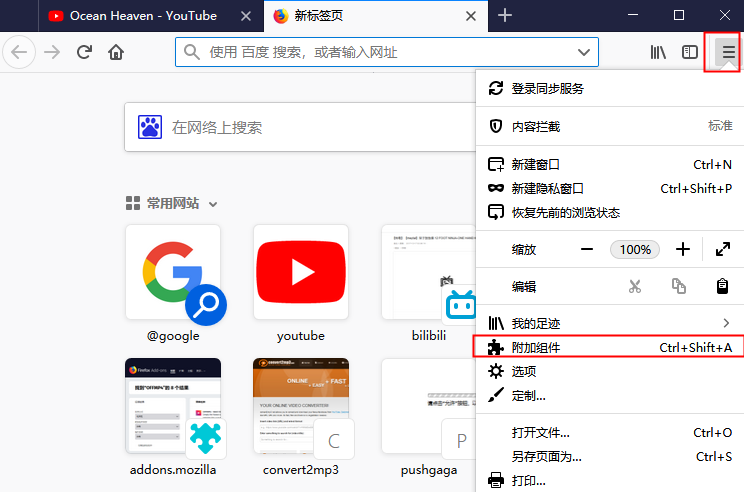Select 新建窗口 menu item
This screenshot has height=492, width=744.
pos(610,165)
